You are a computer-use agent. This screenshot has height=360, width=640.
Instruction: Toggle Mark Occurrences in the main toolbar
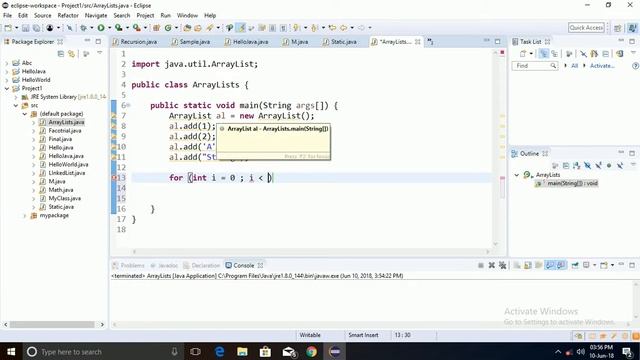(241, 28)
